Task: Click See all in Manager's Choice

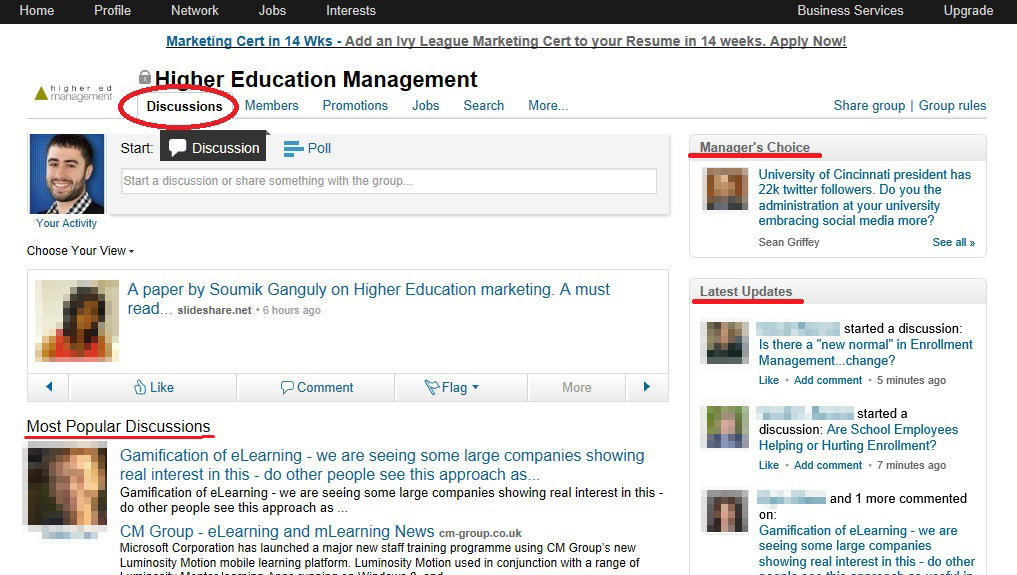Action: point(953,242)
